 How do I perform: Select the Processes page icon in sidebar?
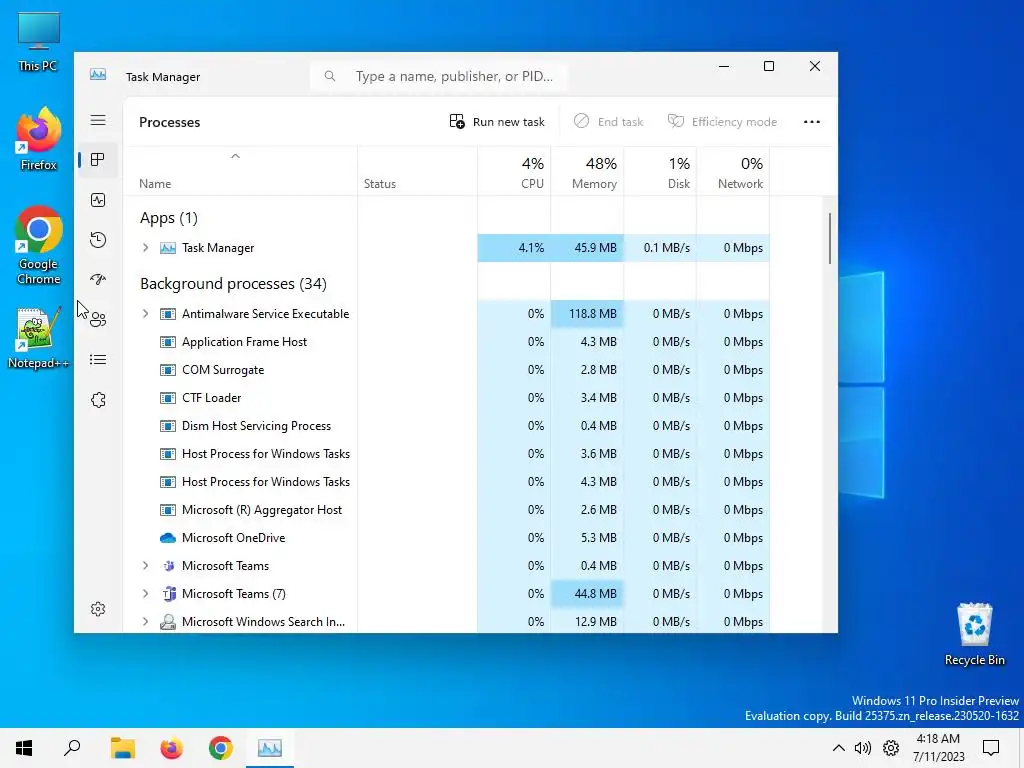pos(98,160)
